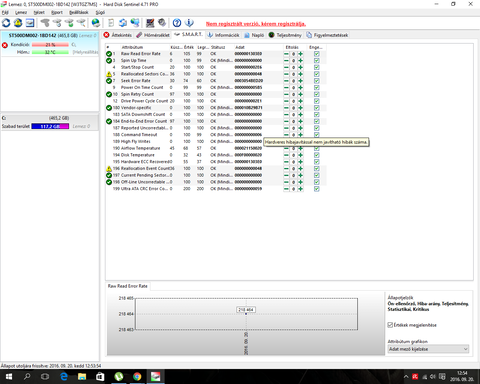Switch to the Hőmérséklet tab

click(153, 35)
